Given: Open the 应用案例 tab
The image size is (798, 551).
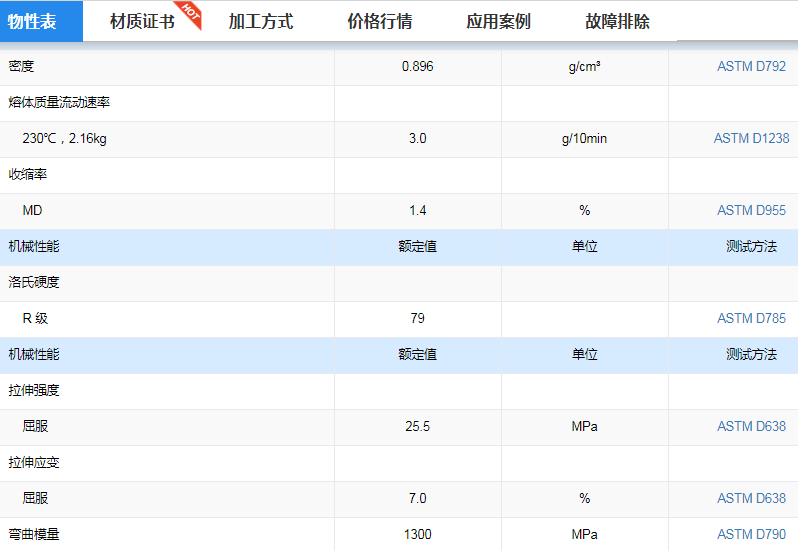Looking at the screenshot, I should tap(498, 21).
